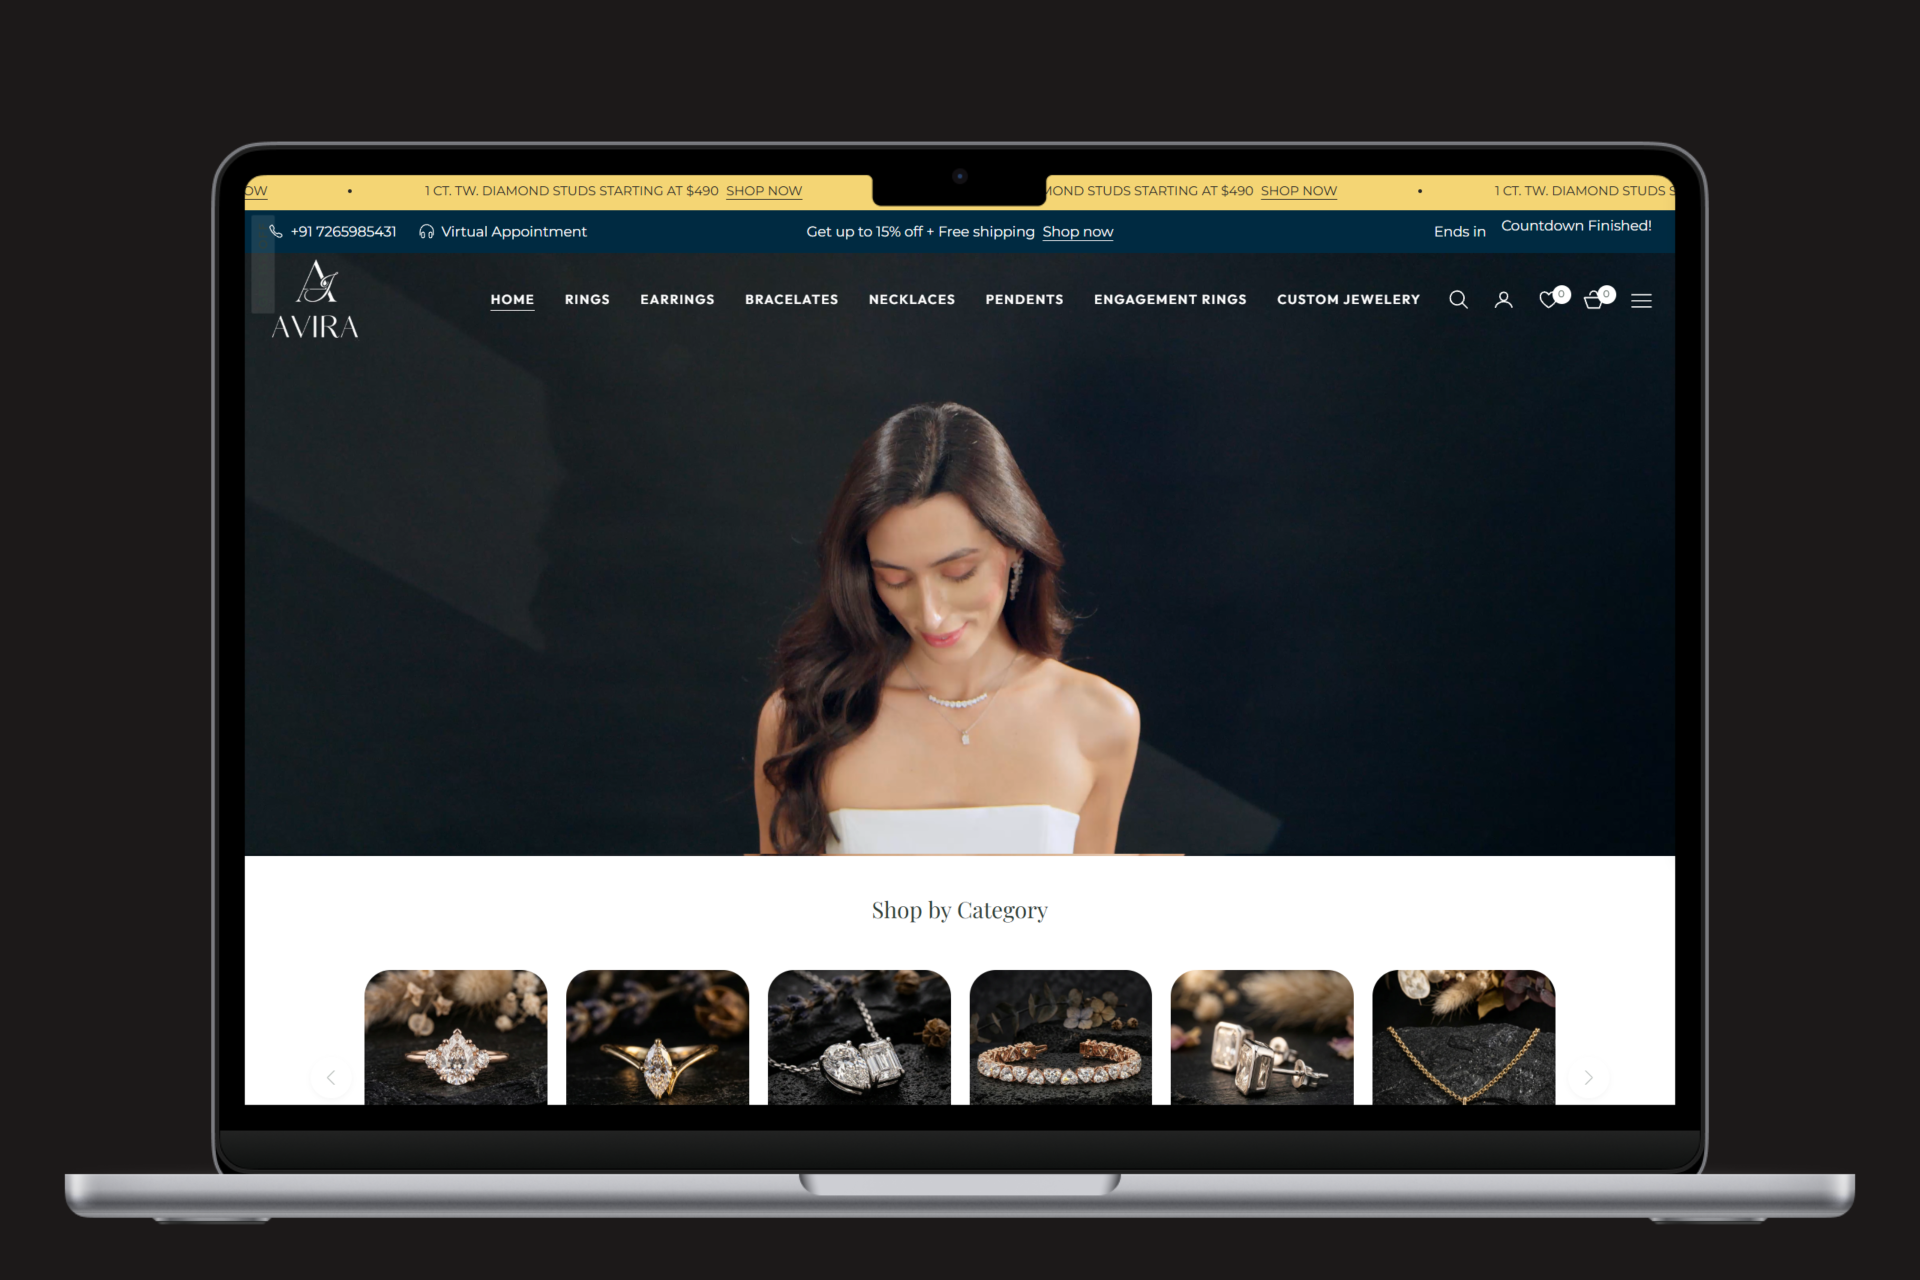The height and width of the screenshot is (1280, 1920).
Task: Open the hamburger menu icon
Action: 1641,300
